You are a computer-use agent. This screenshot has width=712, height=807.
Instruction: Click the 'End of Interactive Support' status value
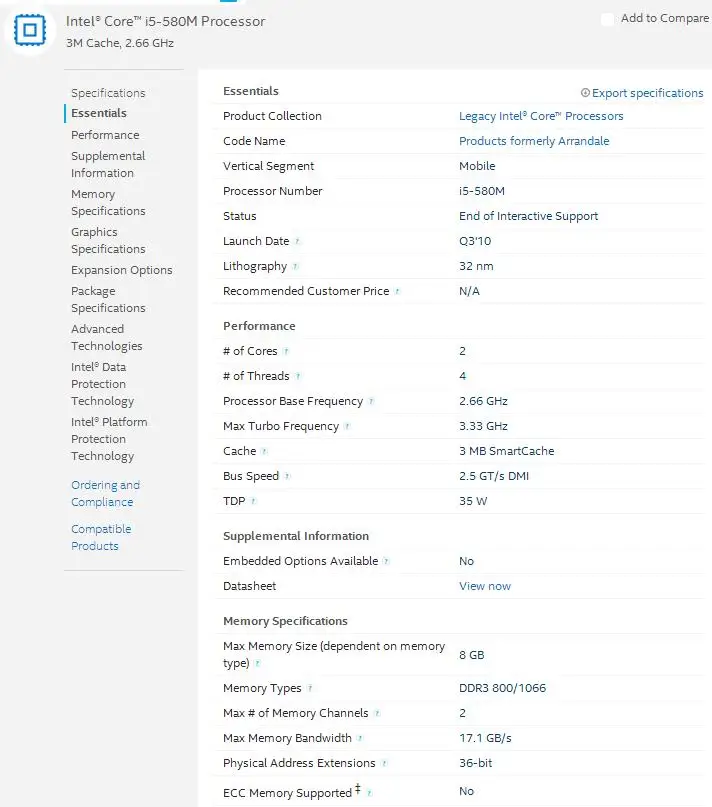click(529, 216)
